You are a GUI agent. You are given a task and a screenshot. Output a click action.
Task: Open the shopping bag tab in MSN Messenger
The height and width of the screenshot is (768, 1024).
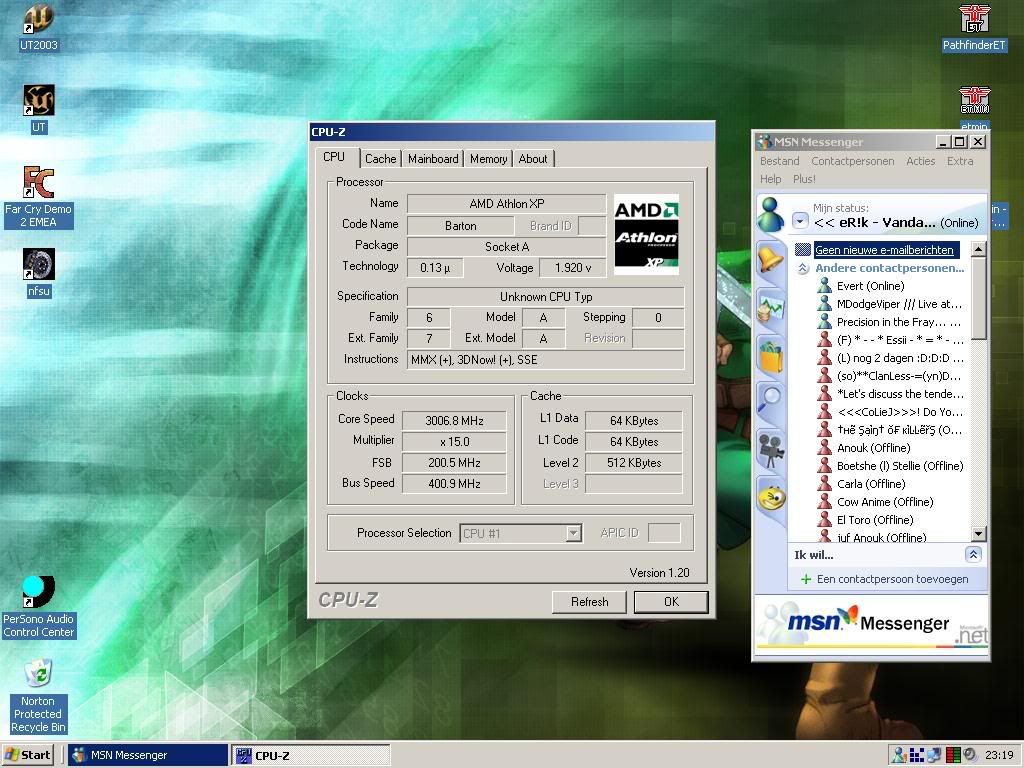pos(771,356)
